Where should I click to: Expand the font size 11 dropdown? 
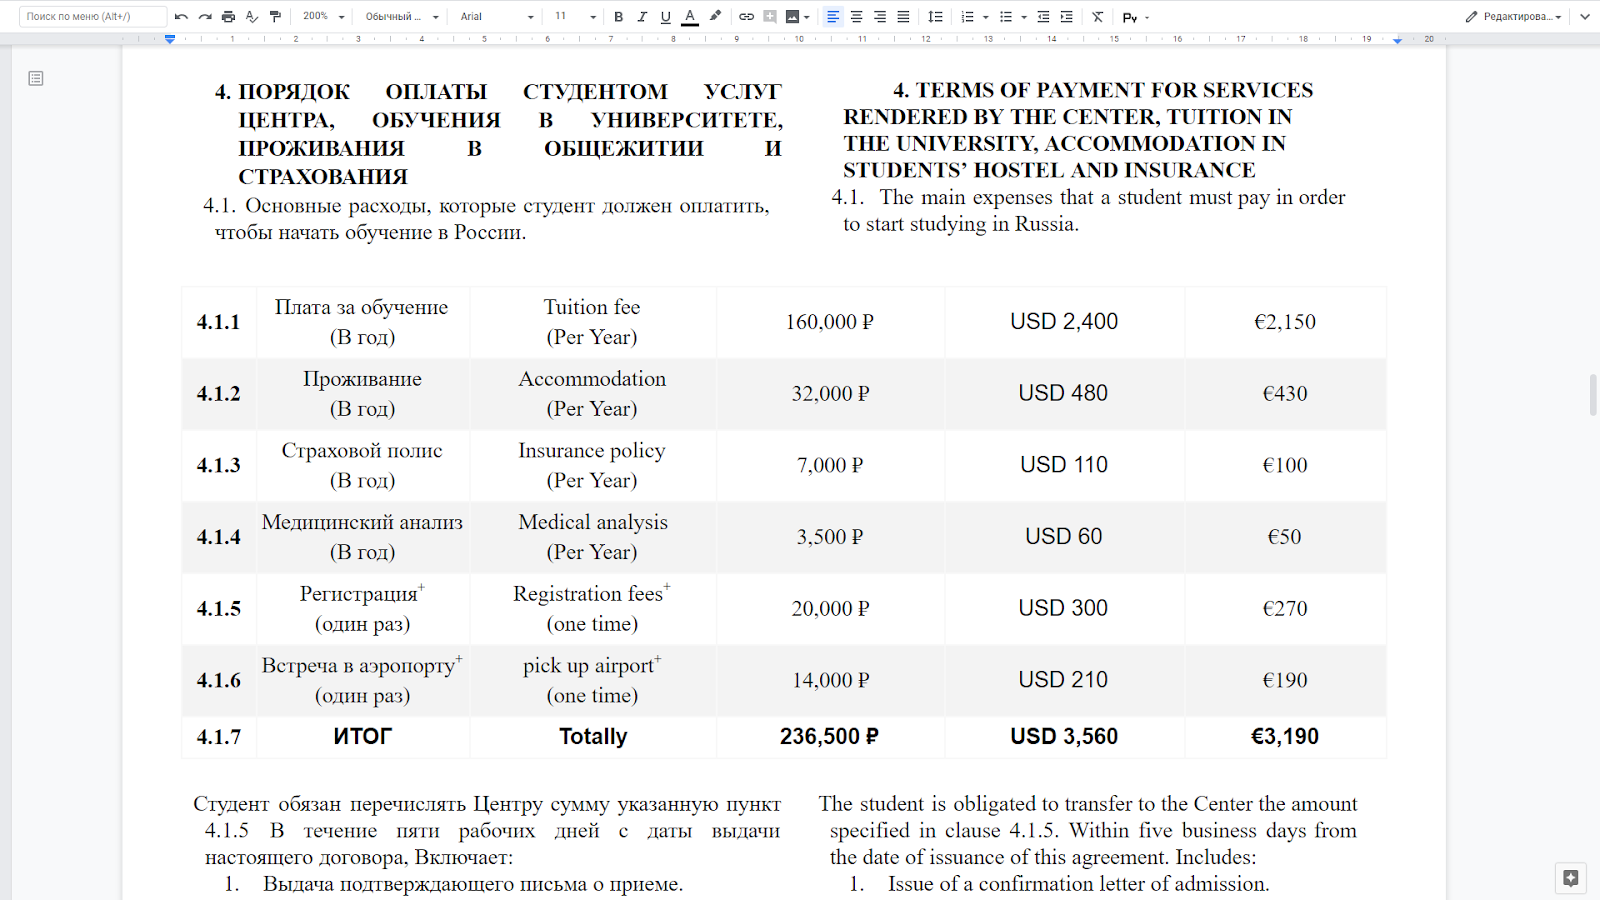(x=576, y=16)
